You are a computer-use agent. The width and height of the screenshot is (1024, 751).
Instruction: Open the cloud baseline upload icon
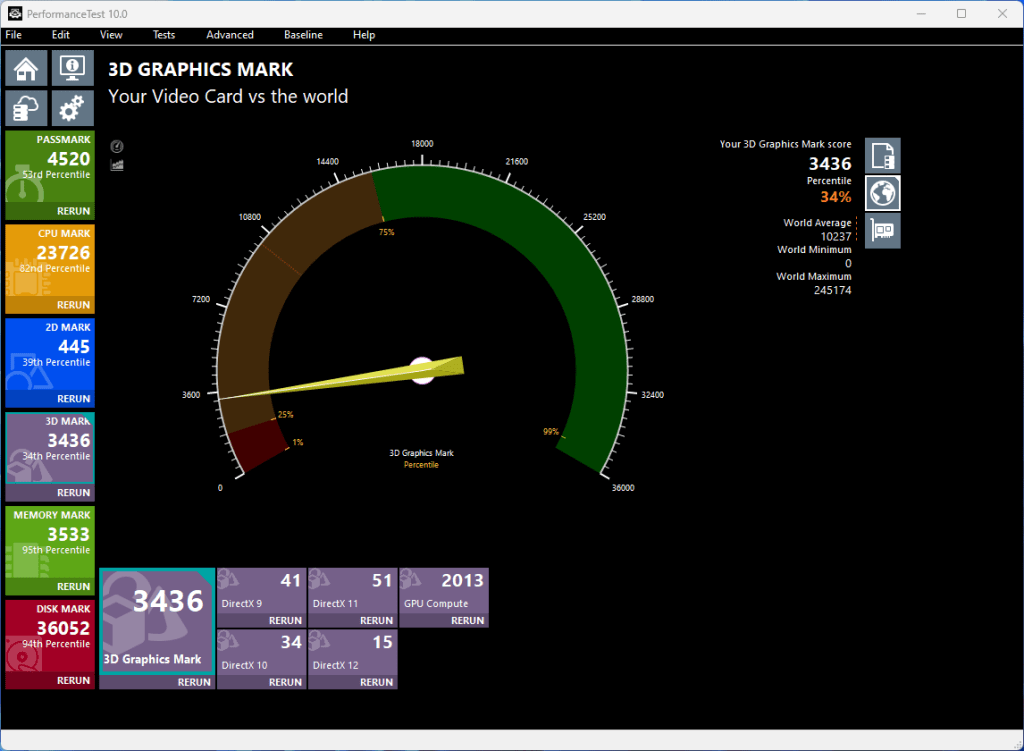[27, 108]
